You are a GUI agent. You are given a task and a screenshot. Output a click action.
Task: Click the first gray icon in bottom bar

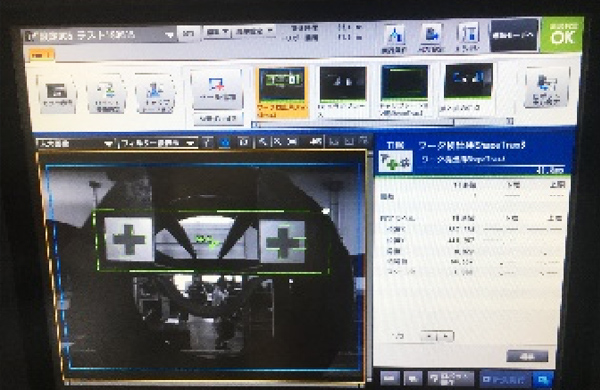pos(390,379)
